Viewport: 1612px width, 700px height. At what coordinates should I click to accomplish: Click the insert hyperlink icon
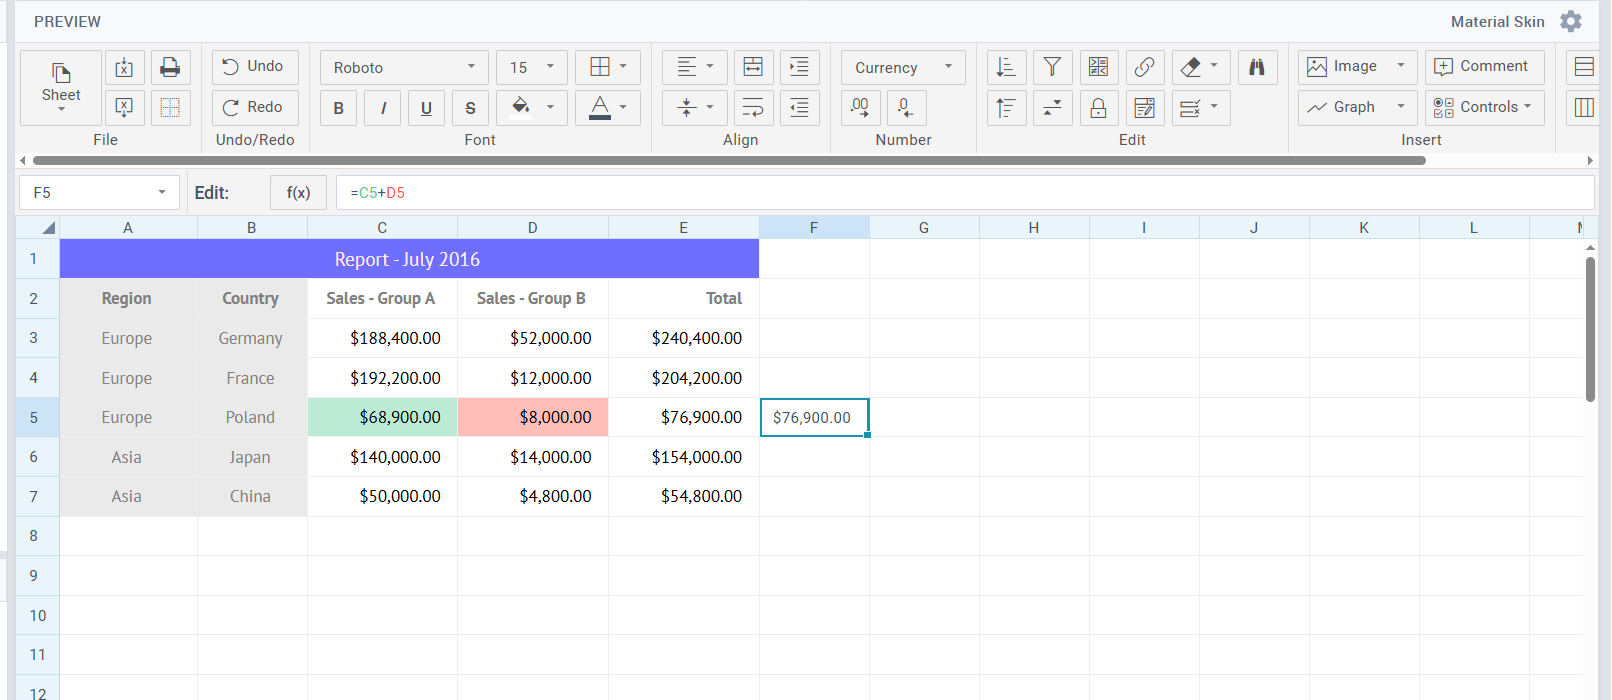(x=1145, y=67)
